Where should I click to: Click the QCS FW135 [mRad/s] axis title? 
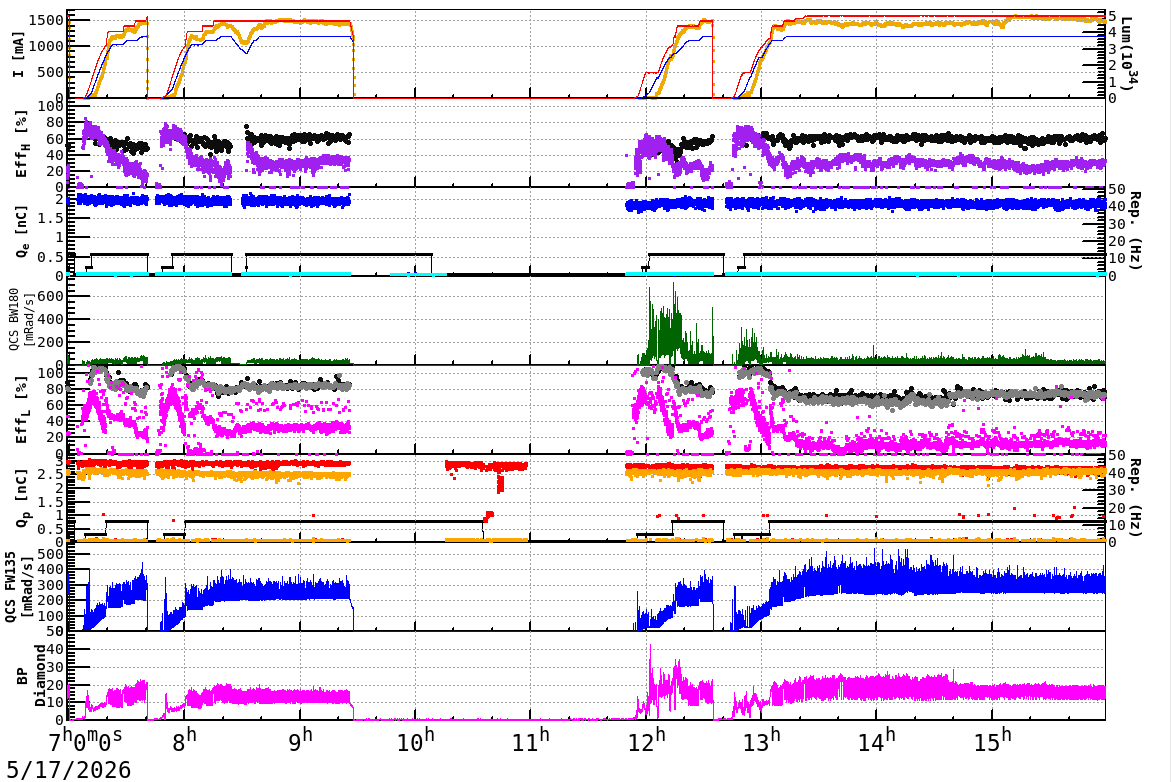19,587
